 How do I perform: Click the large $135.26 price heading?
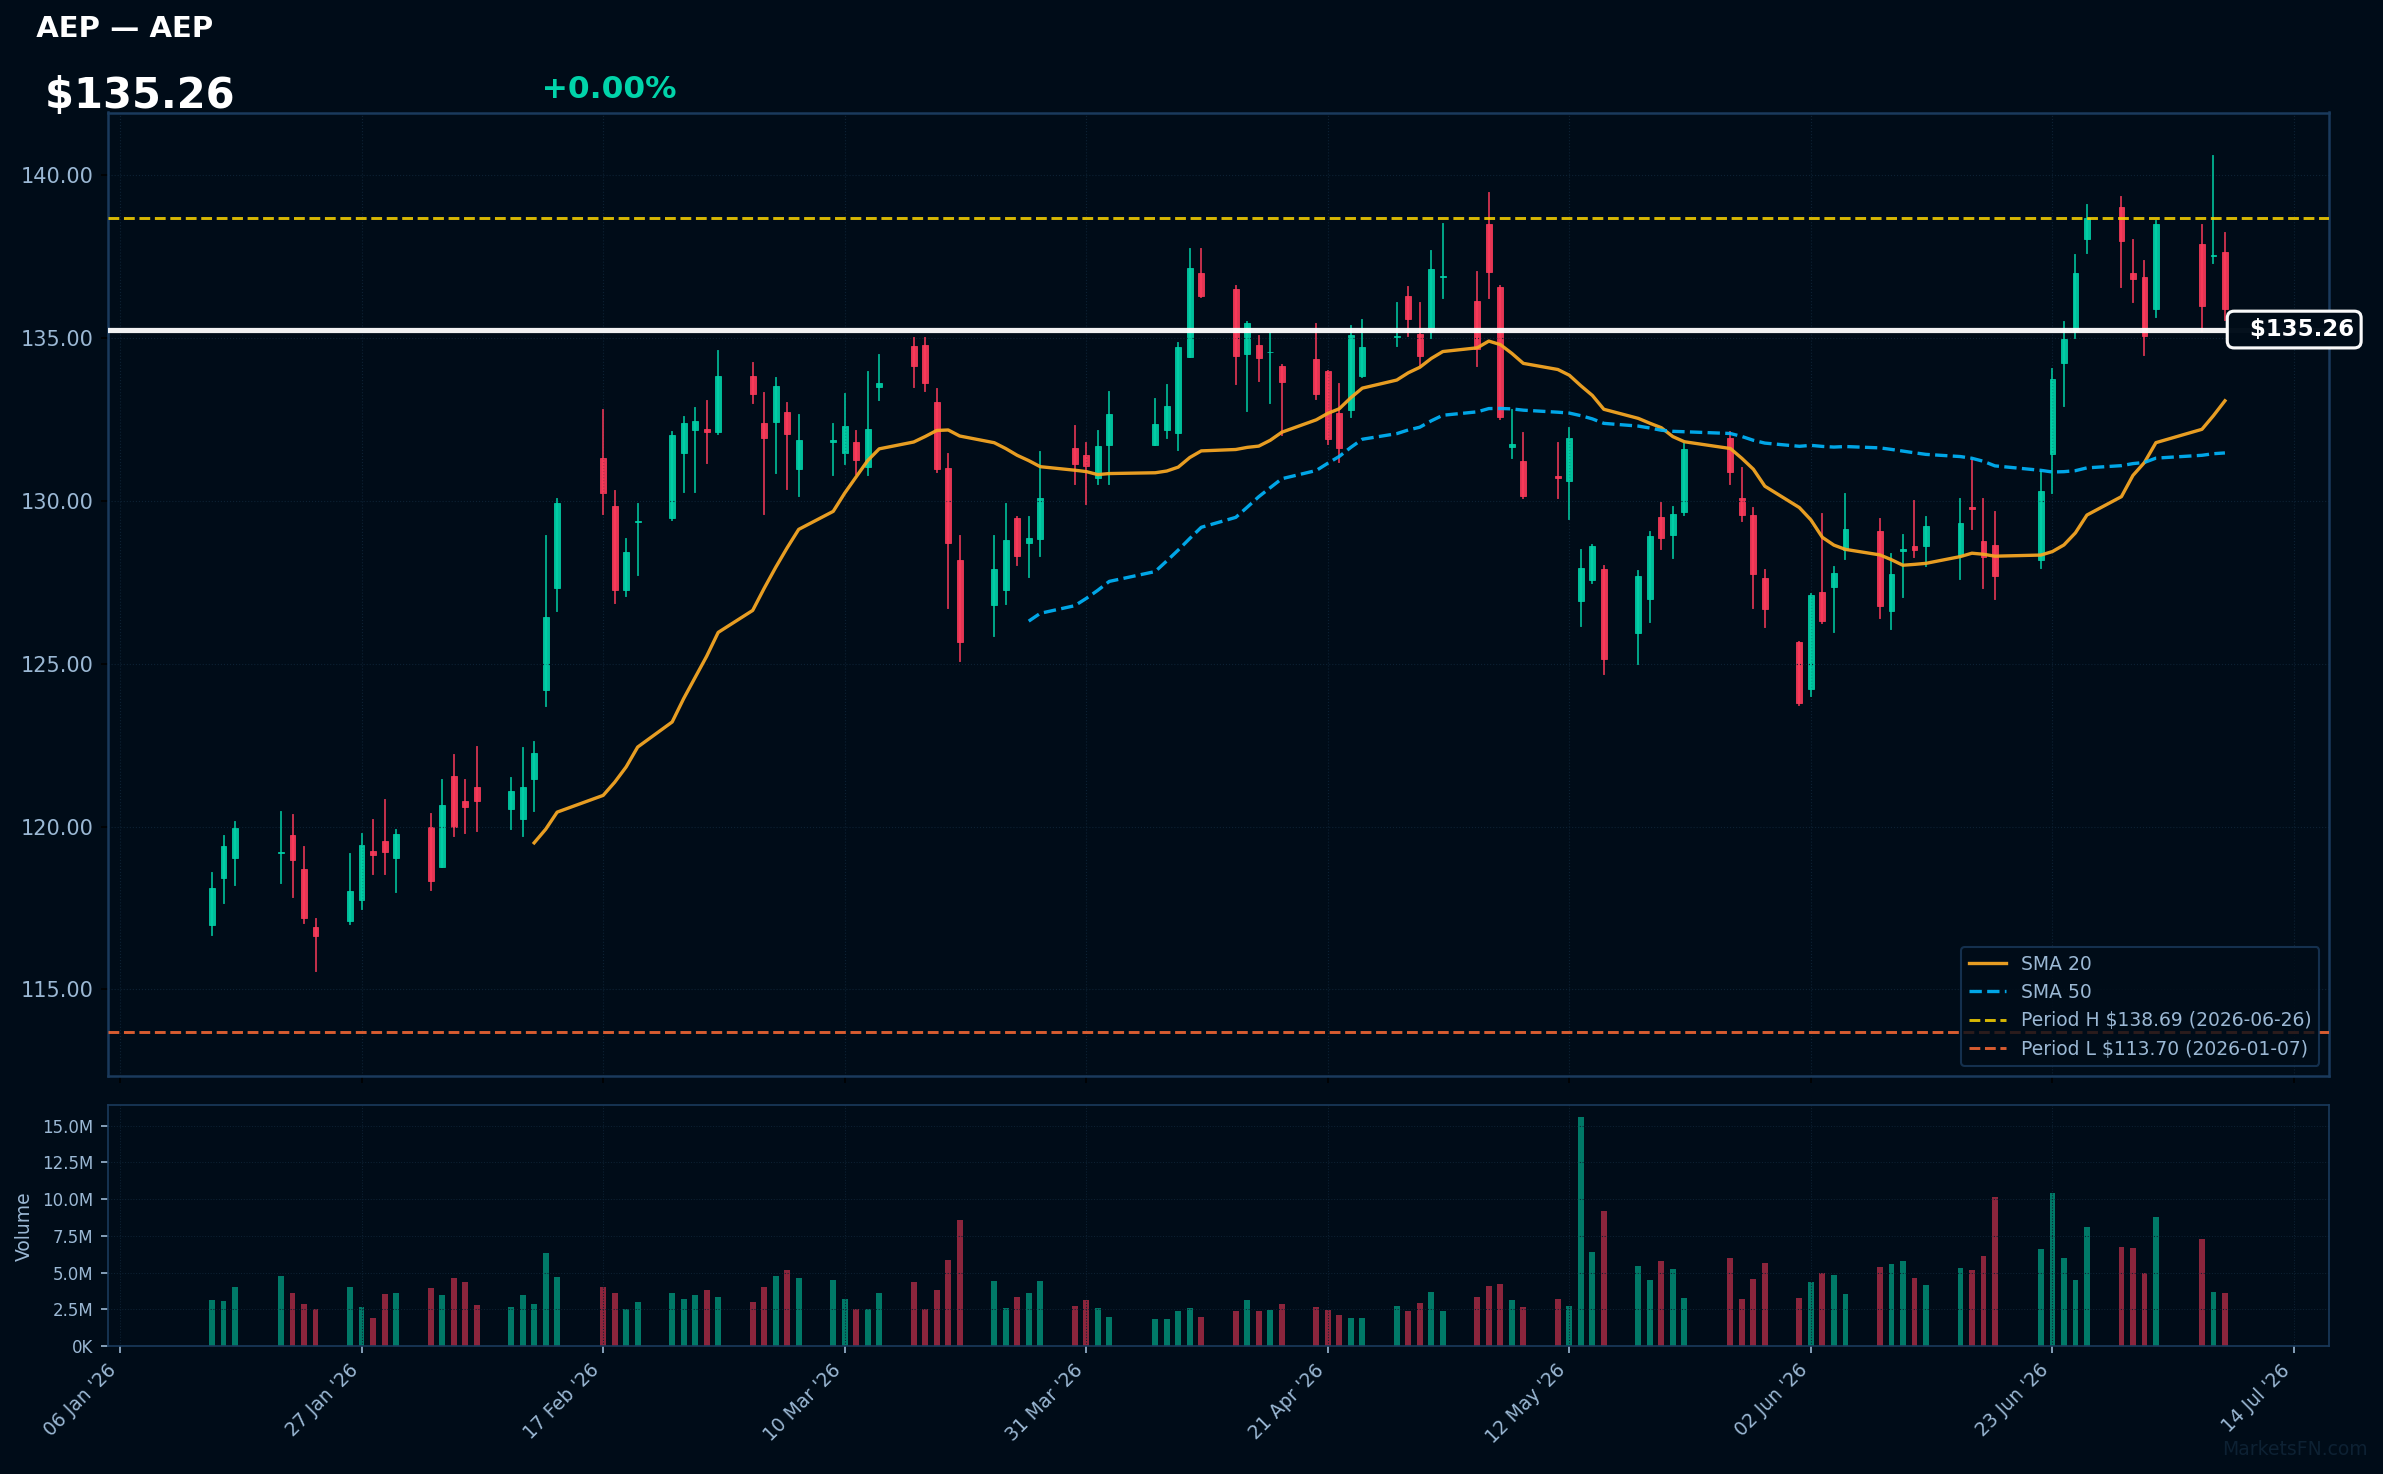click(139, 94)
